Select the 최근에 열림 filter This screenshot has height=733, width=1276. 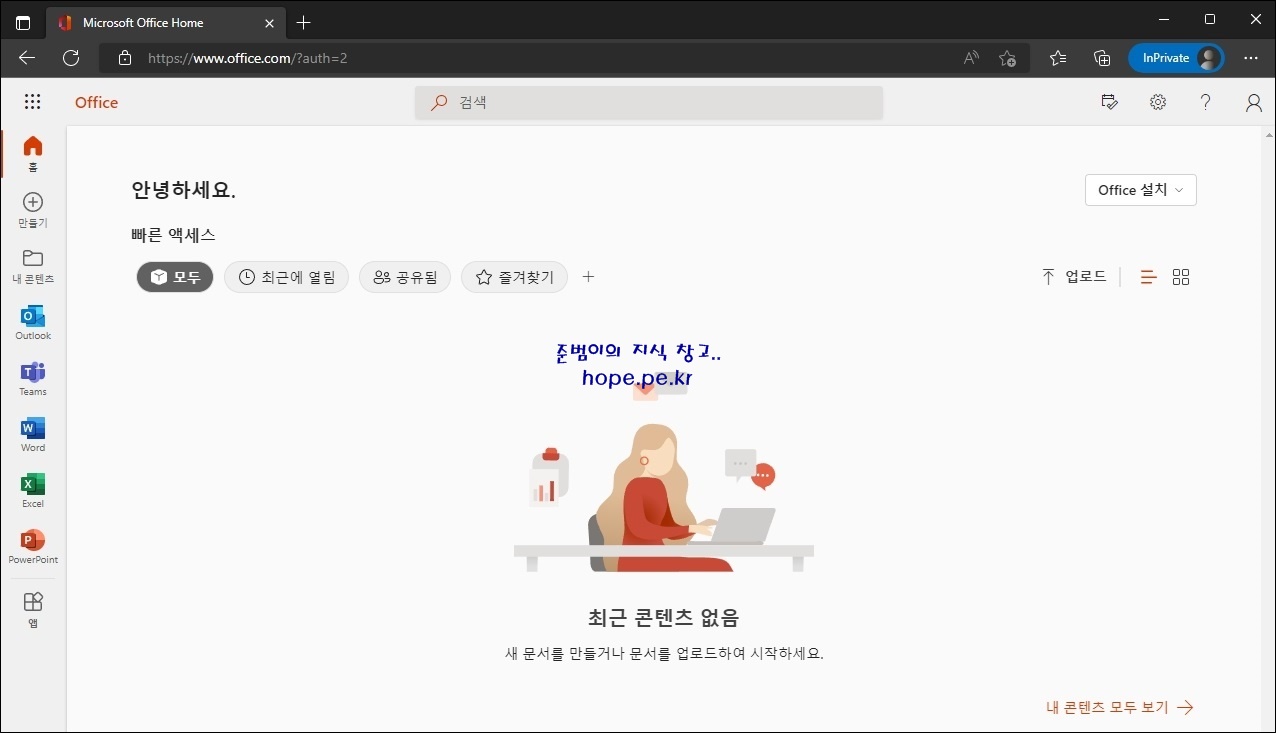(286, 277)
